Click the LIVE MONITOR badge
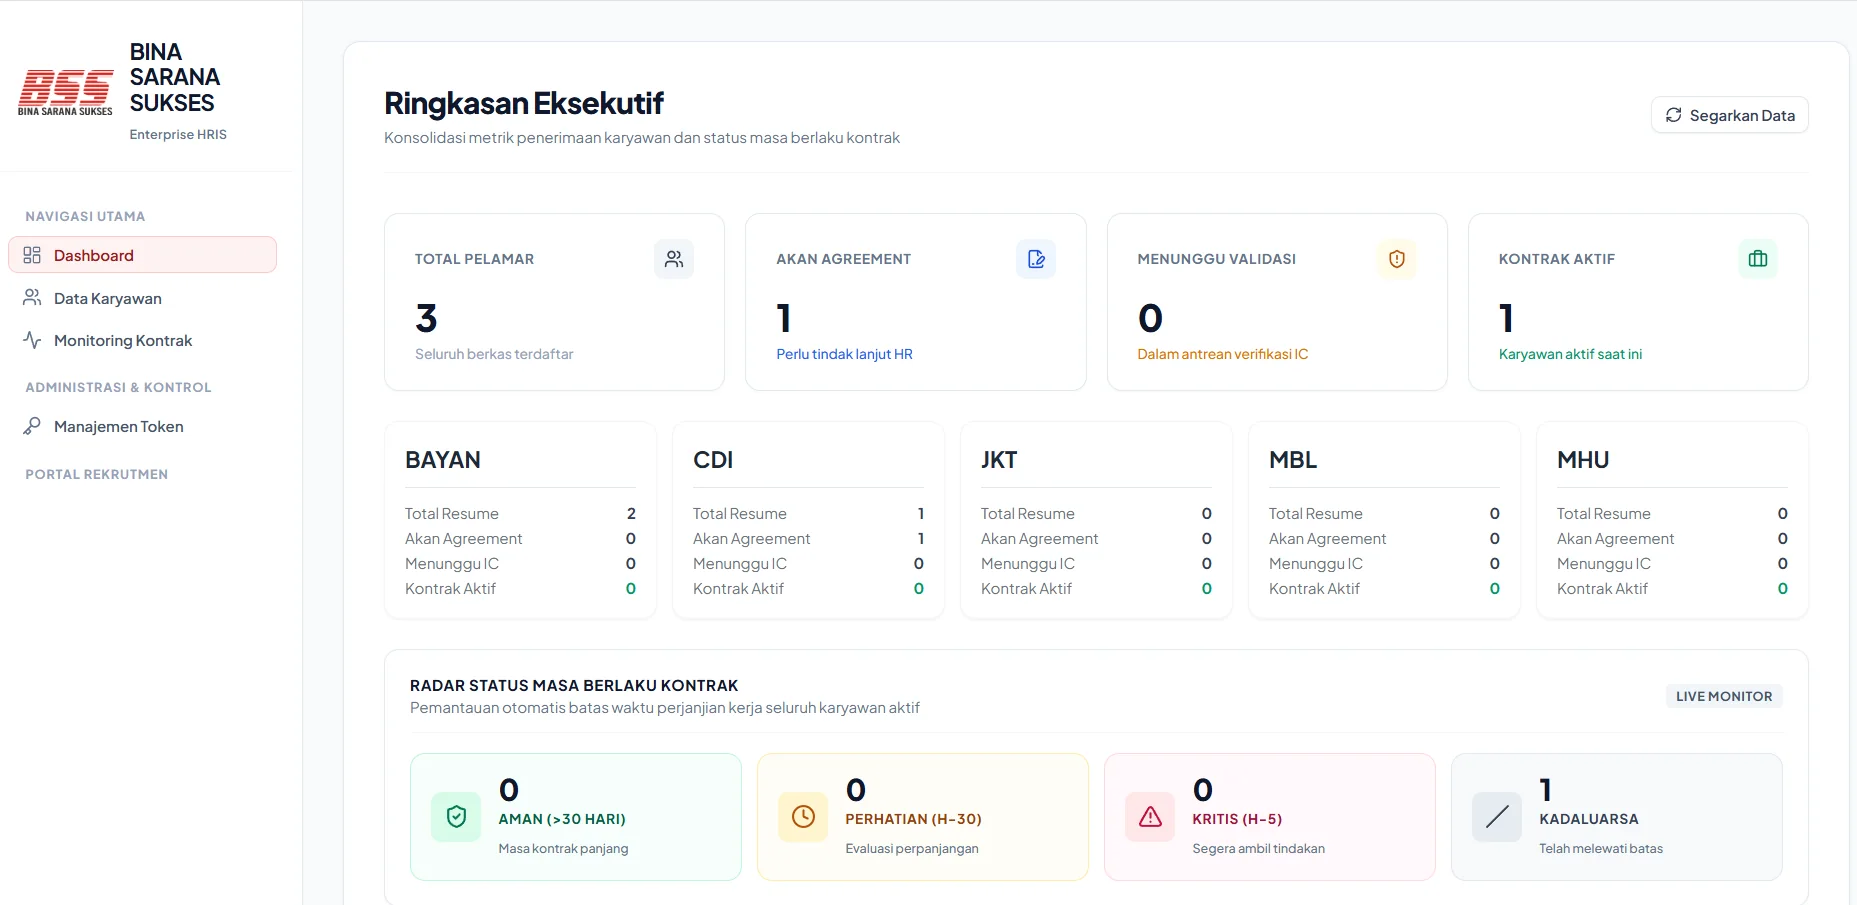 pyautogui.click(x=1724, y=696)
